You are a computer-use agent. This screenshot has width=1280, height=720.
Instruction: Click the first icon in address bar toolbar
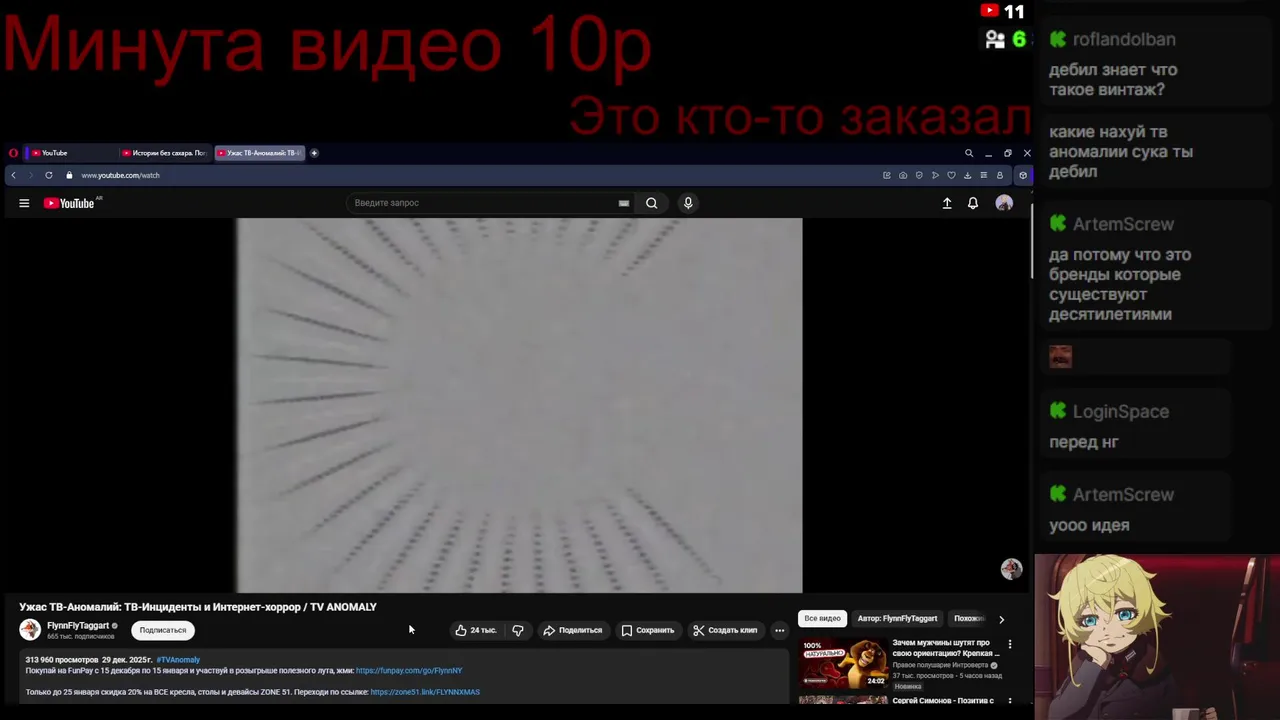886,175
